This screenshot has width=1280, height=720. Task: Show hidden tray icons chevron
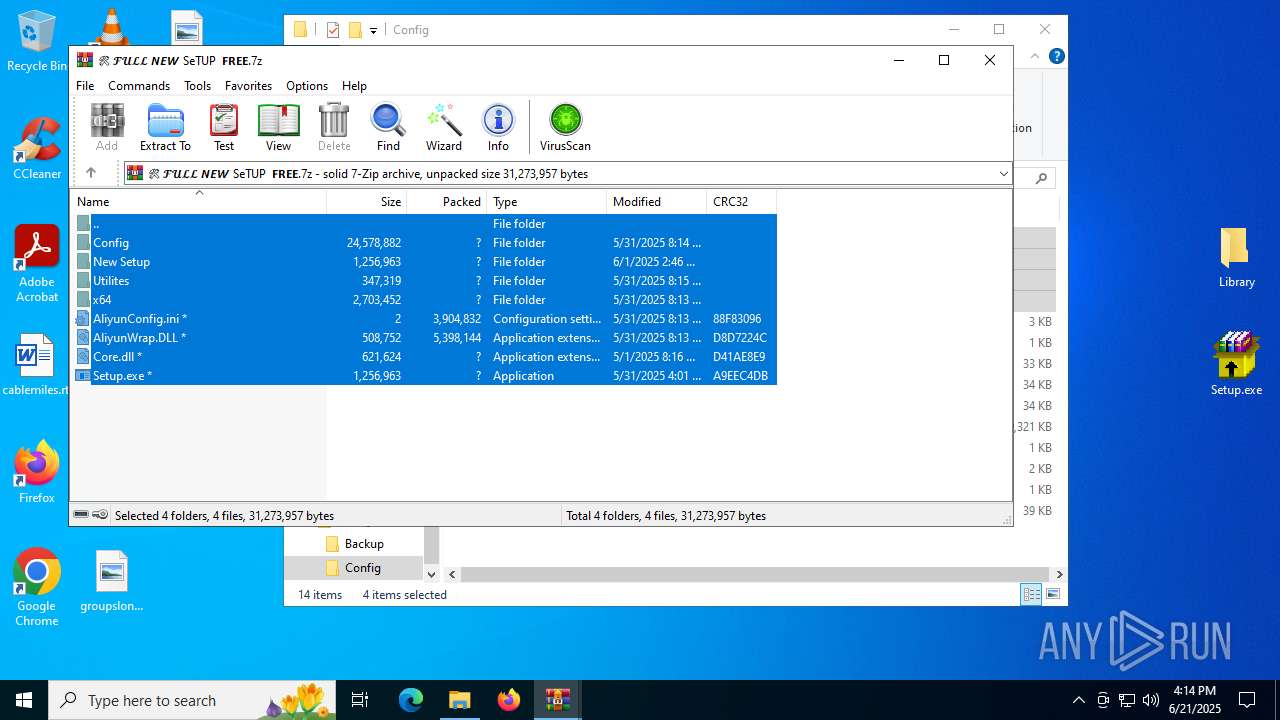click(1078, 700)
